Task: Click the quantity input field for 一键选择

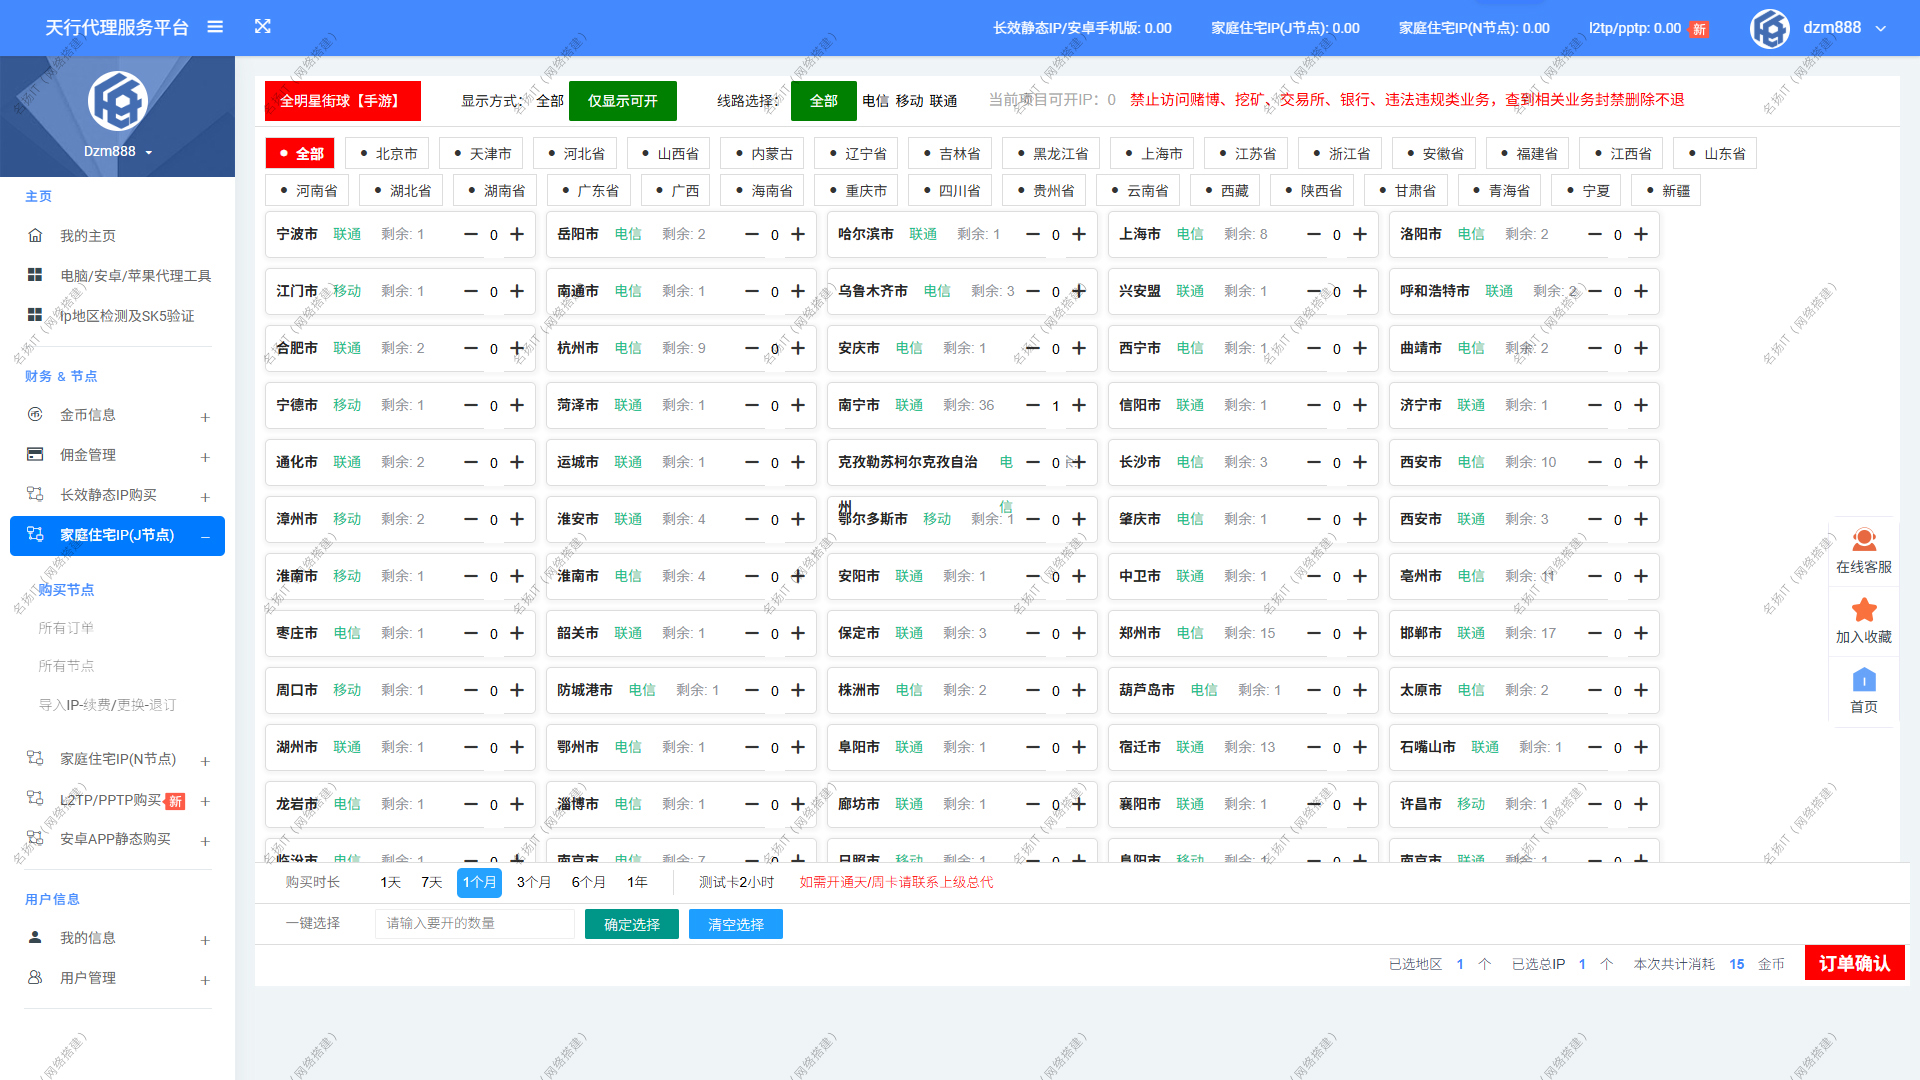Action: [474, 924]
